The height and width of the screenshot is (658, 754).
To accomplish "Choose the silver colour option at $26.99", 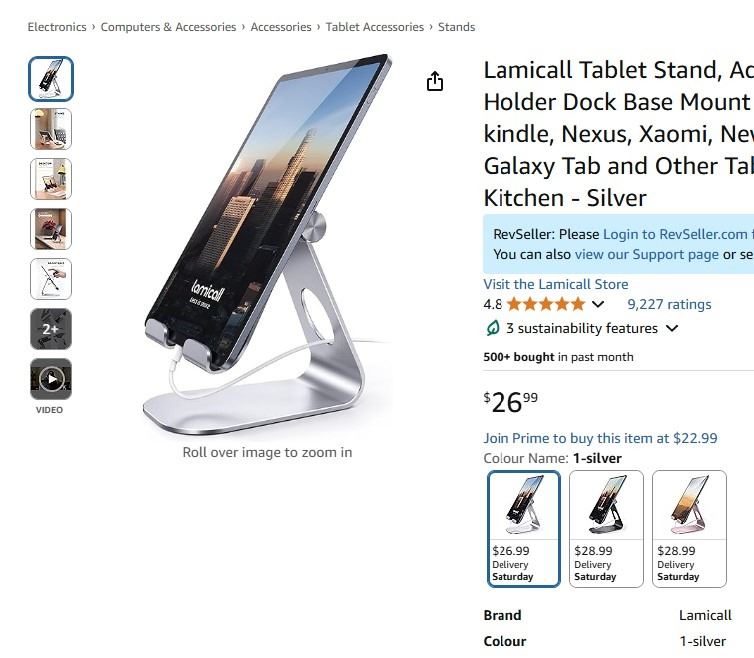I will click(524, 528).
